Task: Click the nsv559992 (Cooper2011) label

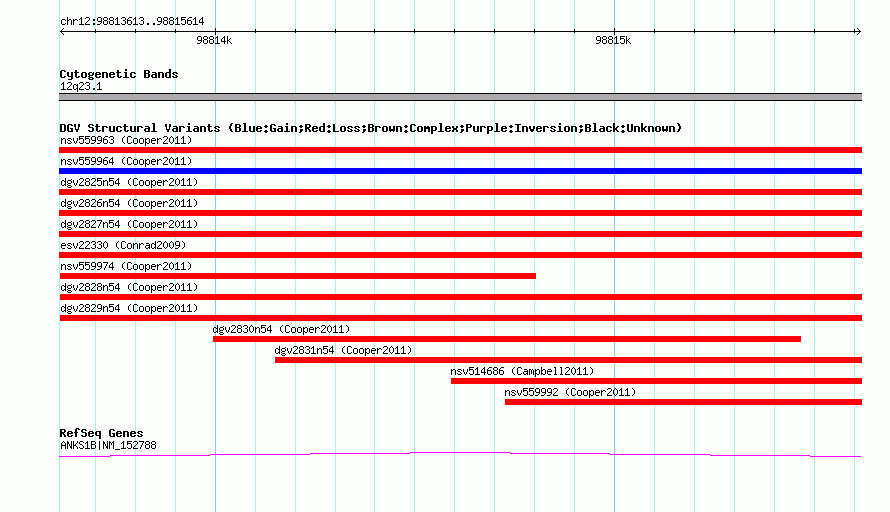Action: pos(570,392)
